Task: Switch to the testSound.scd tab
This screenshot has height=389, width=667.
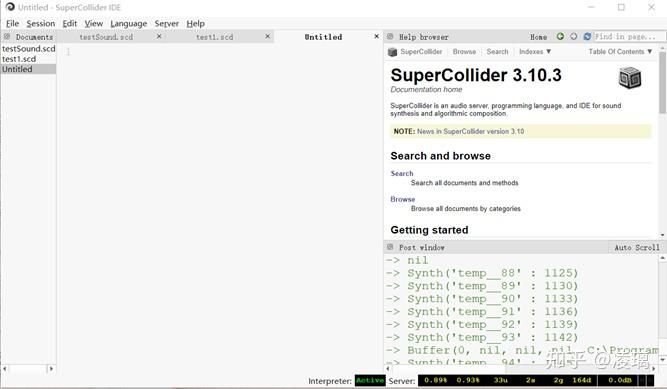Action: pos(106,37)
